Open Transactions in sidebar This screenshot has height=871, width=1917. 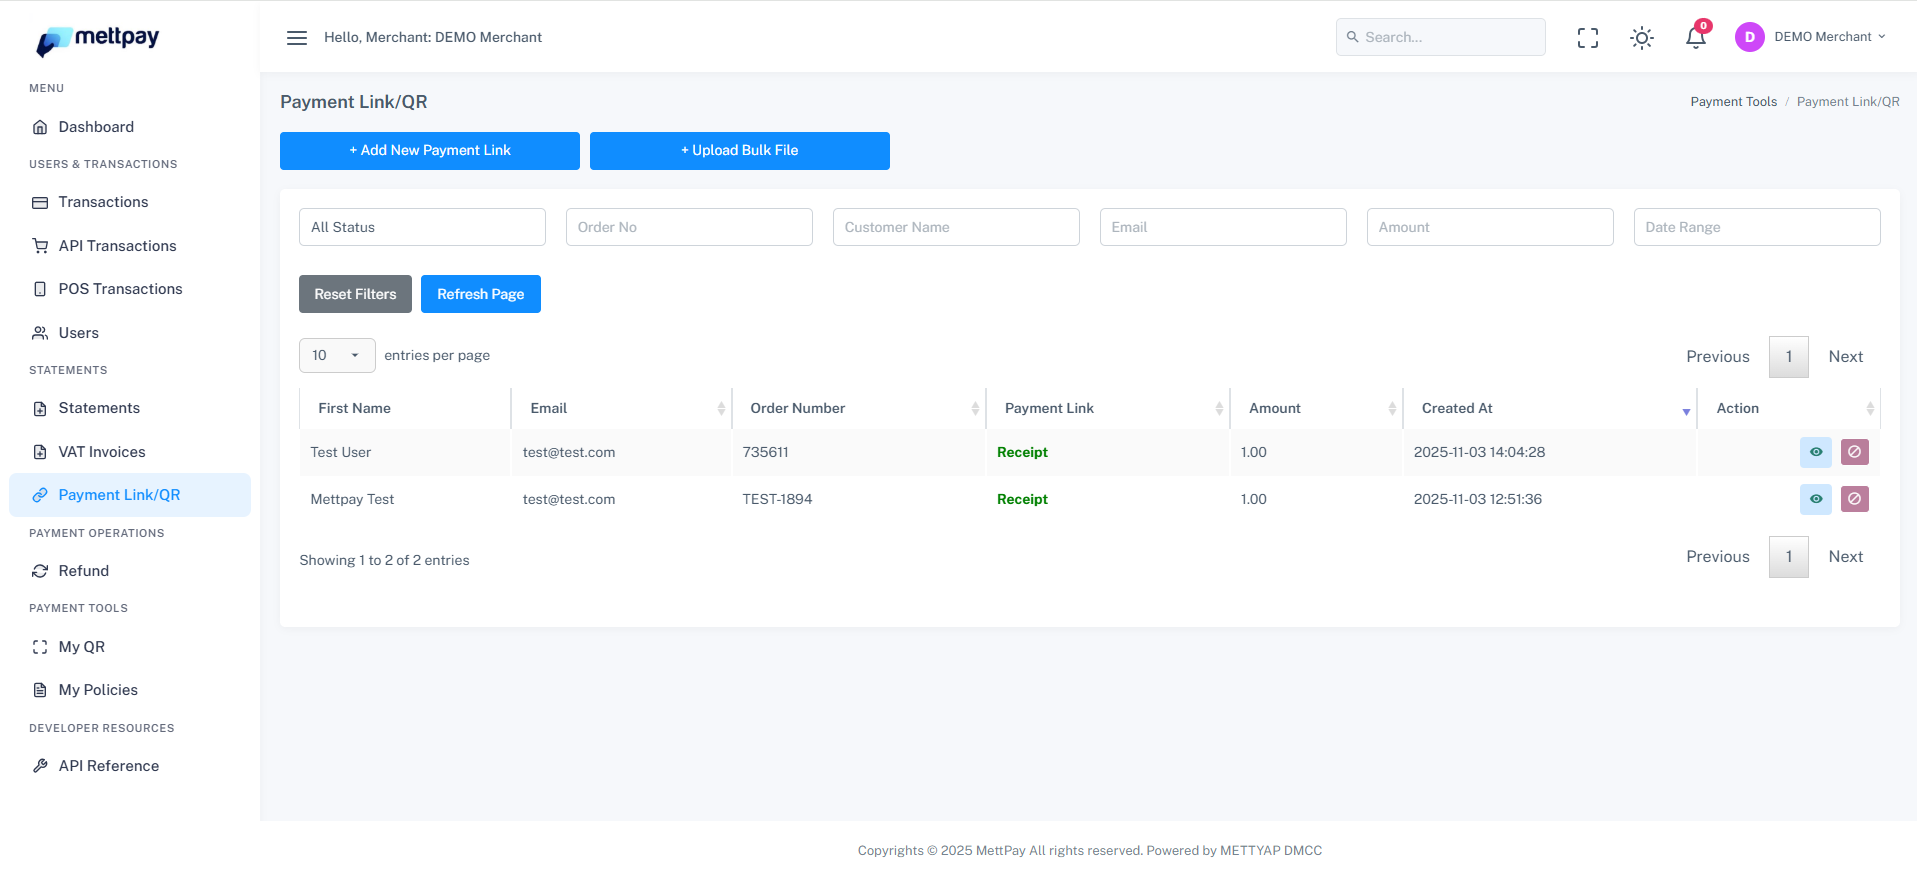pos(103,202)
